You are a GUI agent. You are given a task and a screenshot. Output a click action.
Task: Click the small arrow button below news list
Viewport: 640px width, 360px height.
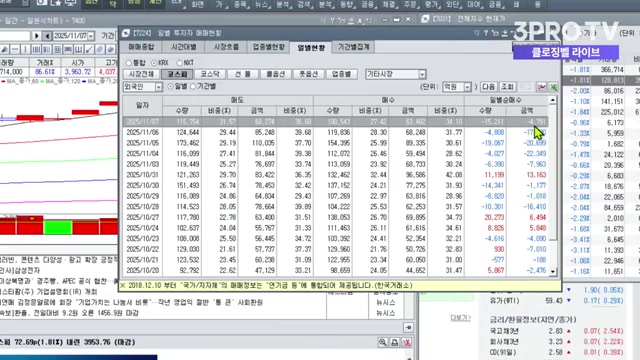pos(408,327)
